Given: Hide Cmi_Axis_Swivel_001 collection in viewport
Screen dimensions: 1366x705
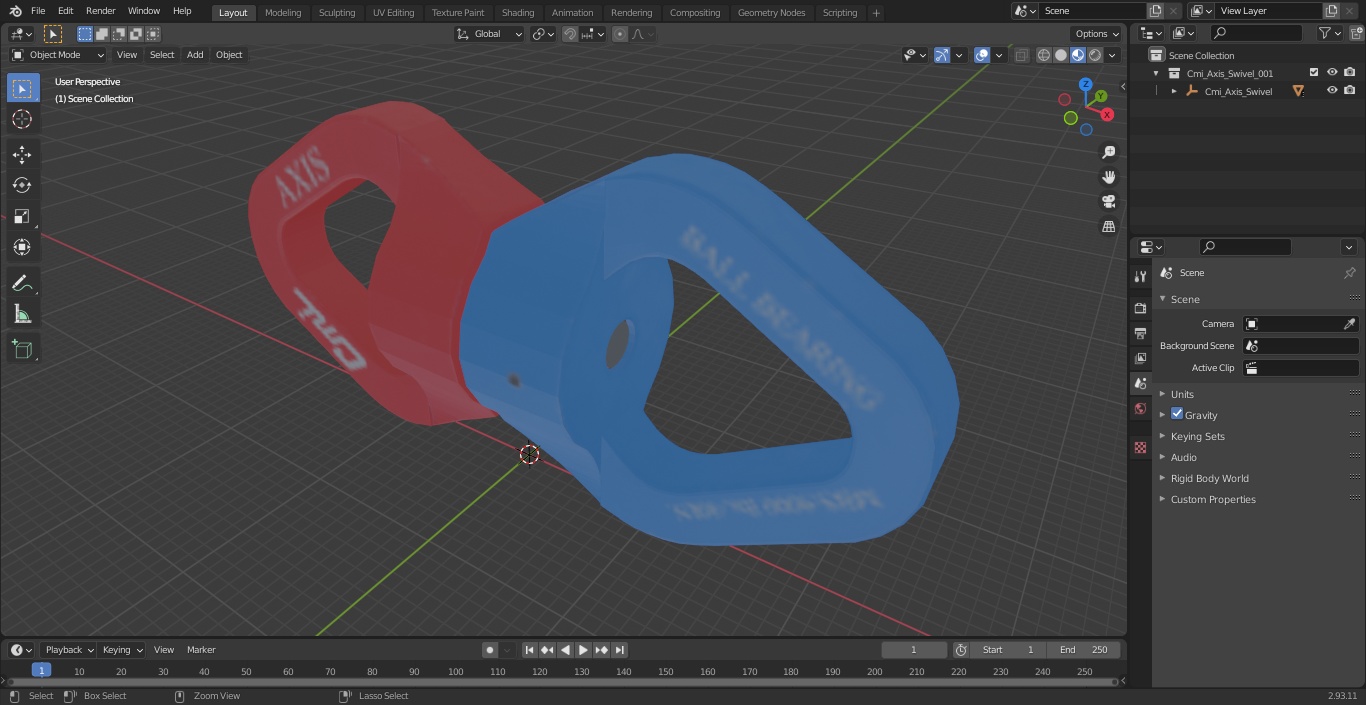Looking at the screenshot, I should [x=1332, y=73].
